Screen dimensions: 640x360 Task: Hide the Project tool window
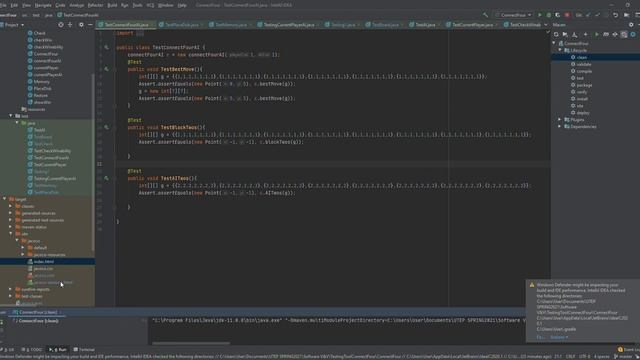(x=90, y=25)
